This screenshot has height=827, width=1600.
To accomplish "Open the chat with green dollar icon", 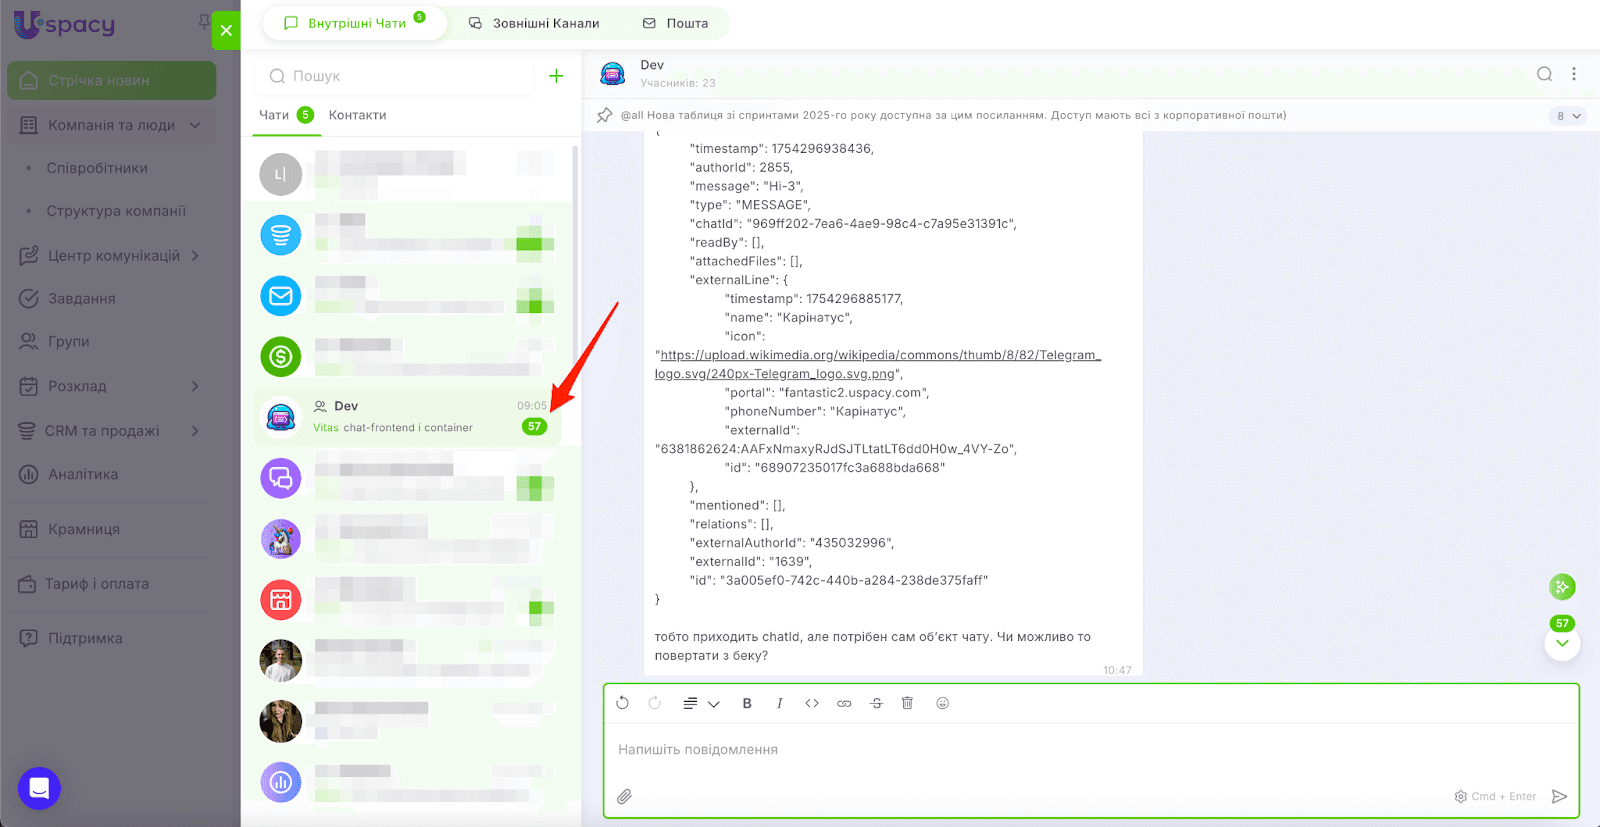I will (x=407, y=356).
